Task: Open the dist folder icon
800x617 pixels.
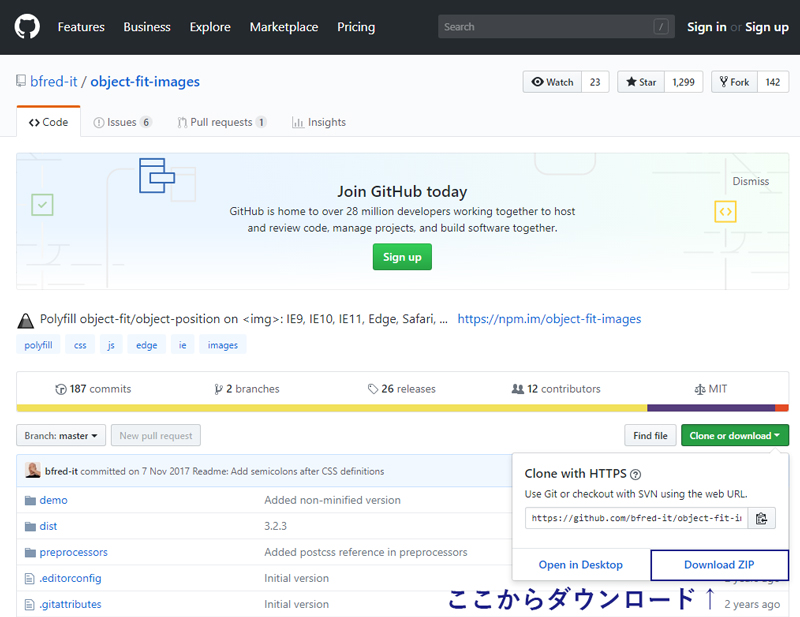Action: click(x=30, y=527)
